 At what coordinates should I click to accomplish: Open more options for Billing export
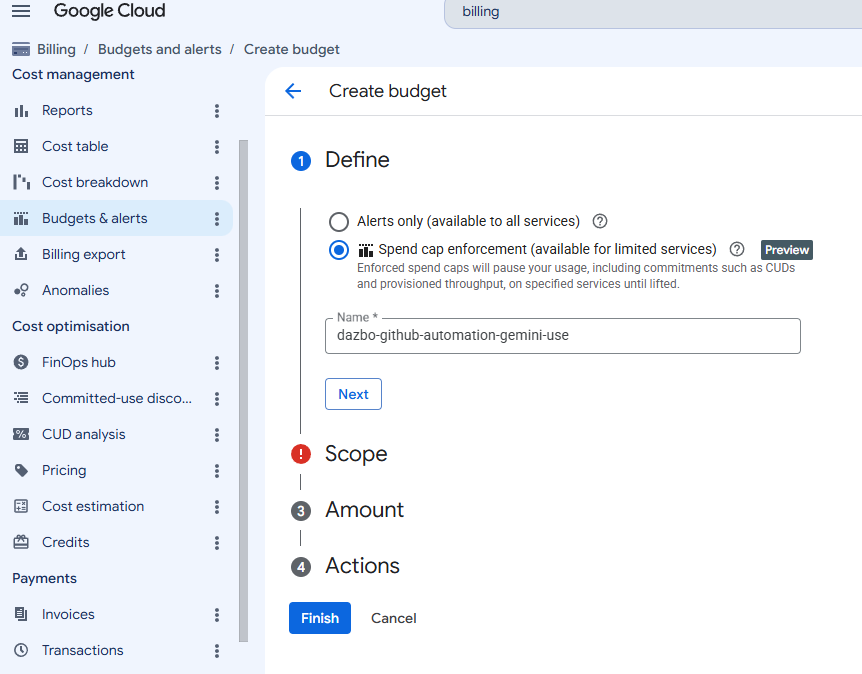click(217, 255)
